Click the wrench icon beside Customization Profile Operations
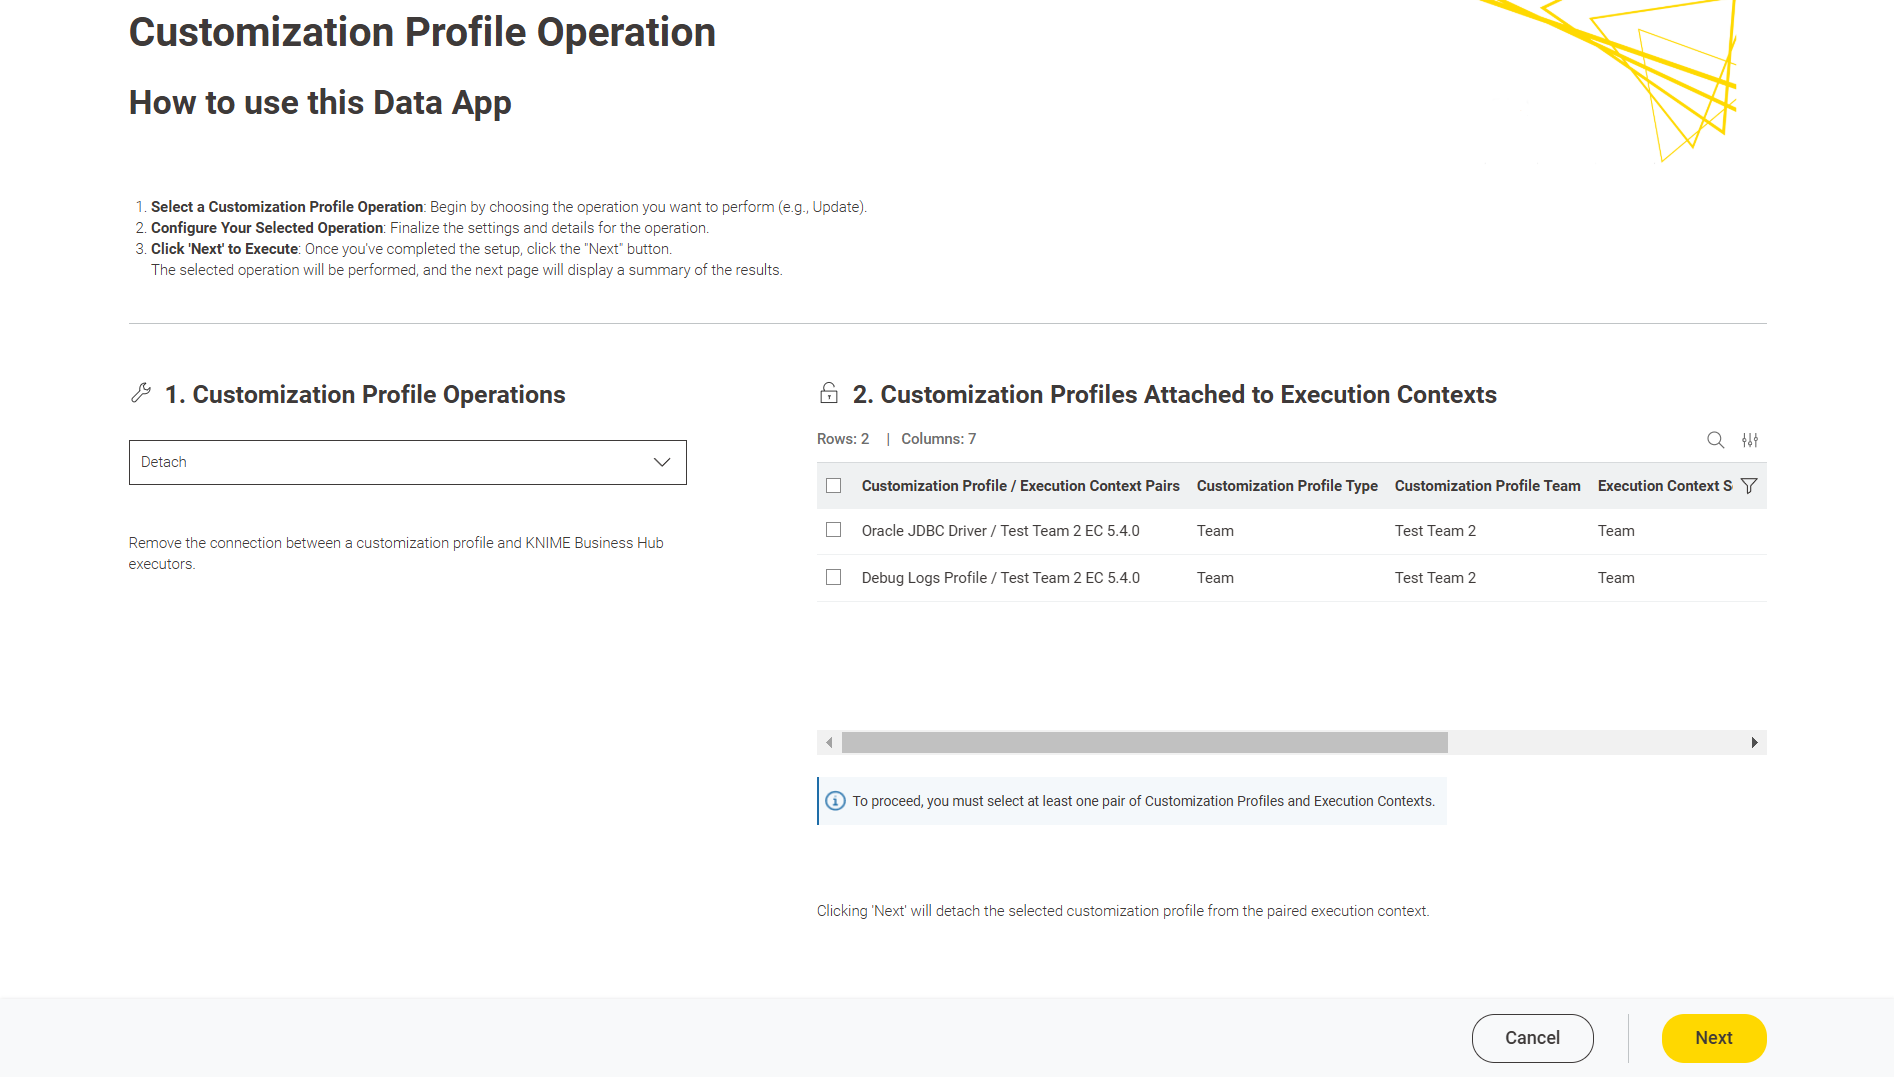 tap(141, 394)
